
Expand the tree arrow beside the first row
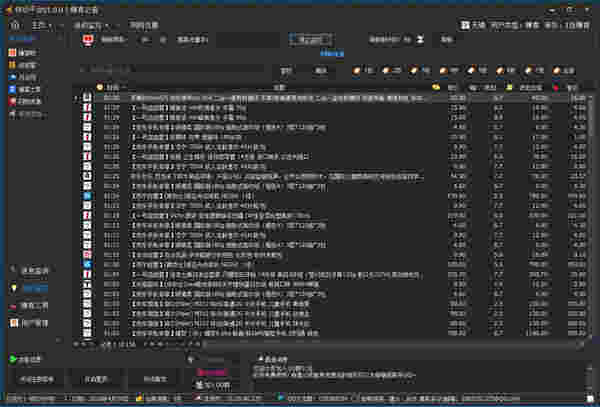(x=77, y=98)
